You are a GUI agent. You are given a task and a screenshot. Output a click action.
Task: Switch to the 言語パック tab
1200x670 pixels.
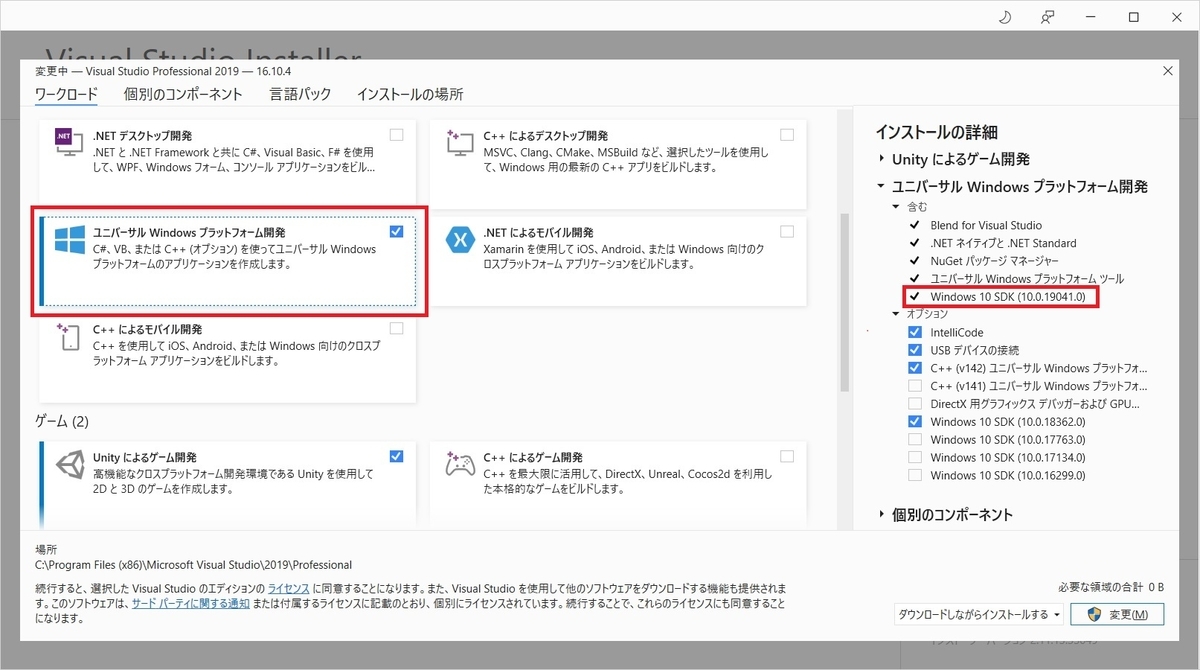click(x=300, y=94)
